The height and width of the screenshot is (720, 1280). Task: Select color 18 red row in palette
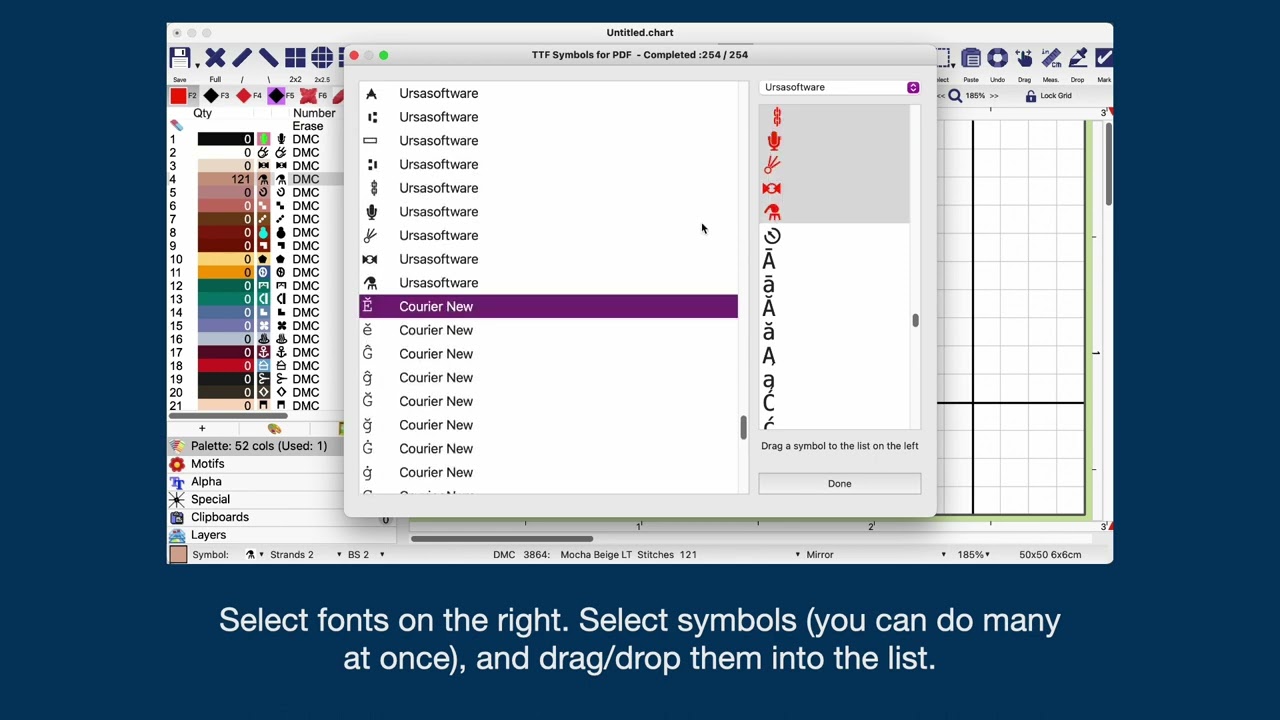click(256, 366)
